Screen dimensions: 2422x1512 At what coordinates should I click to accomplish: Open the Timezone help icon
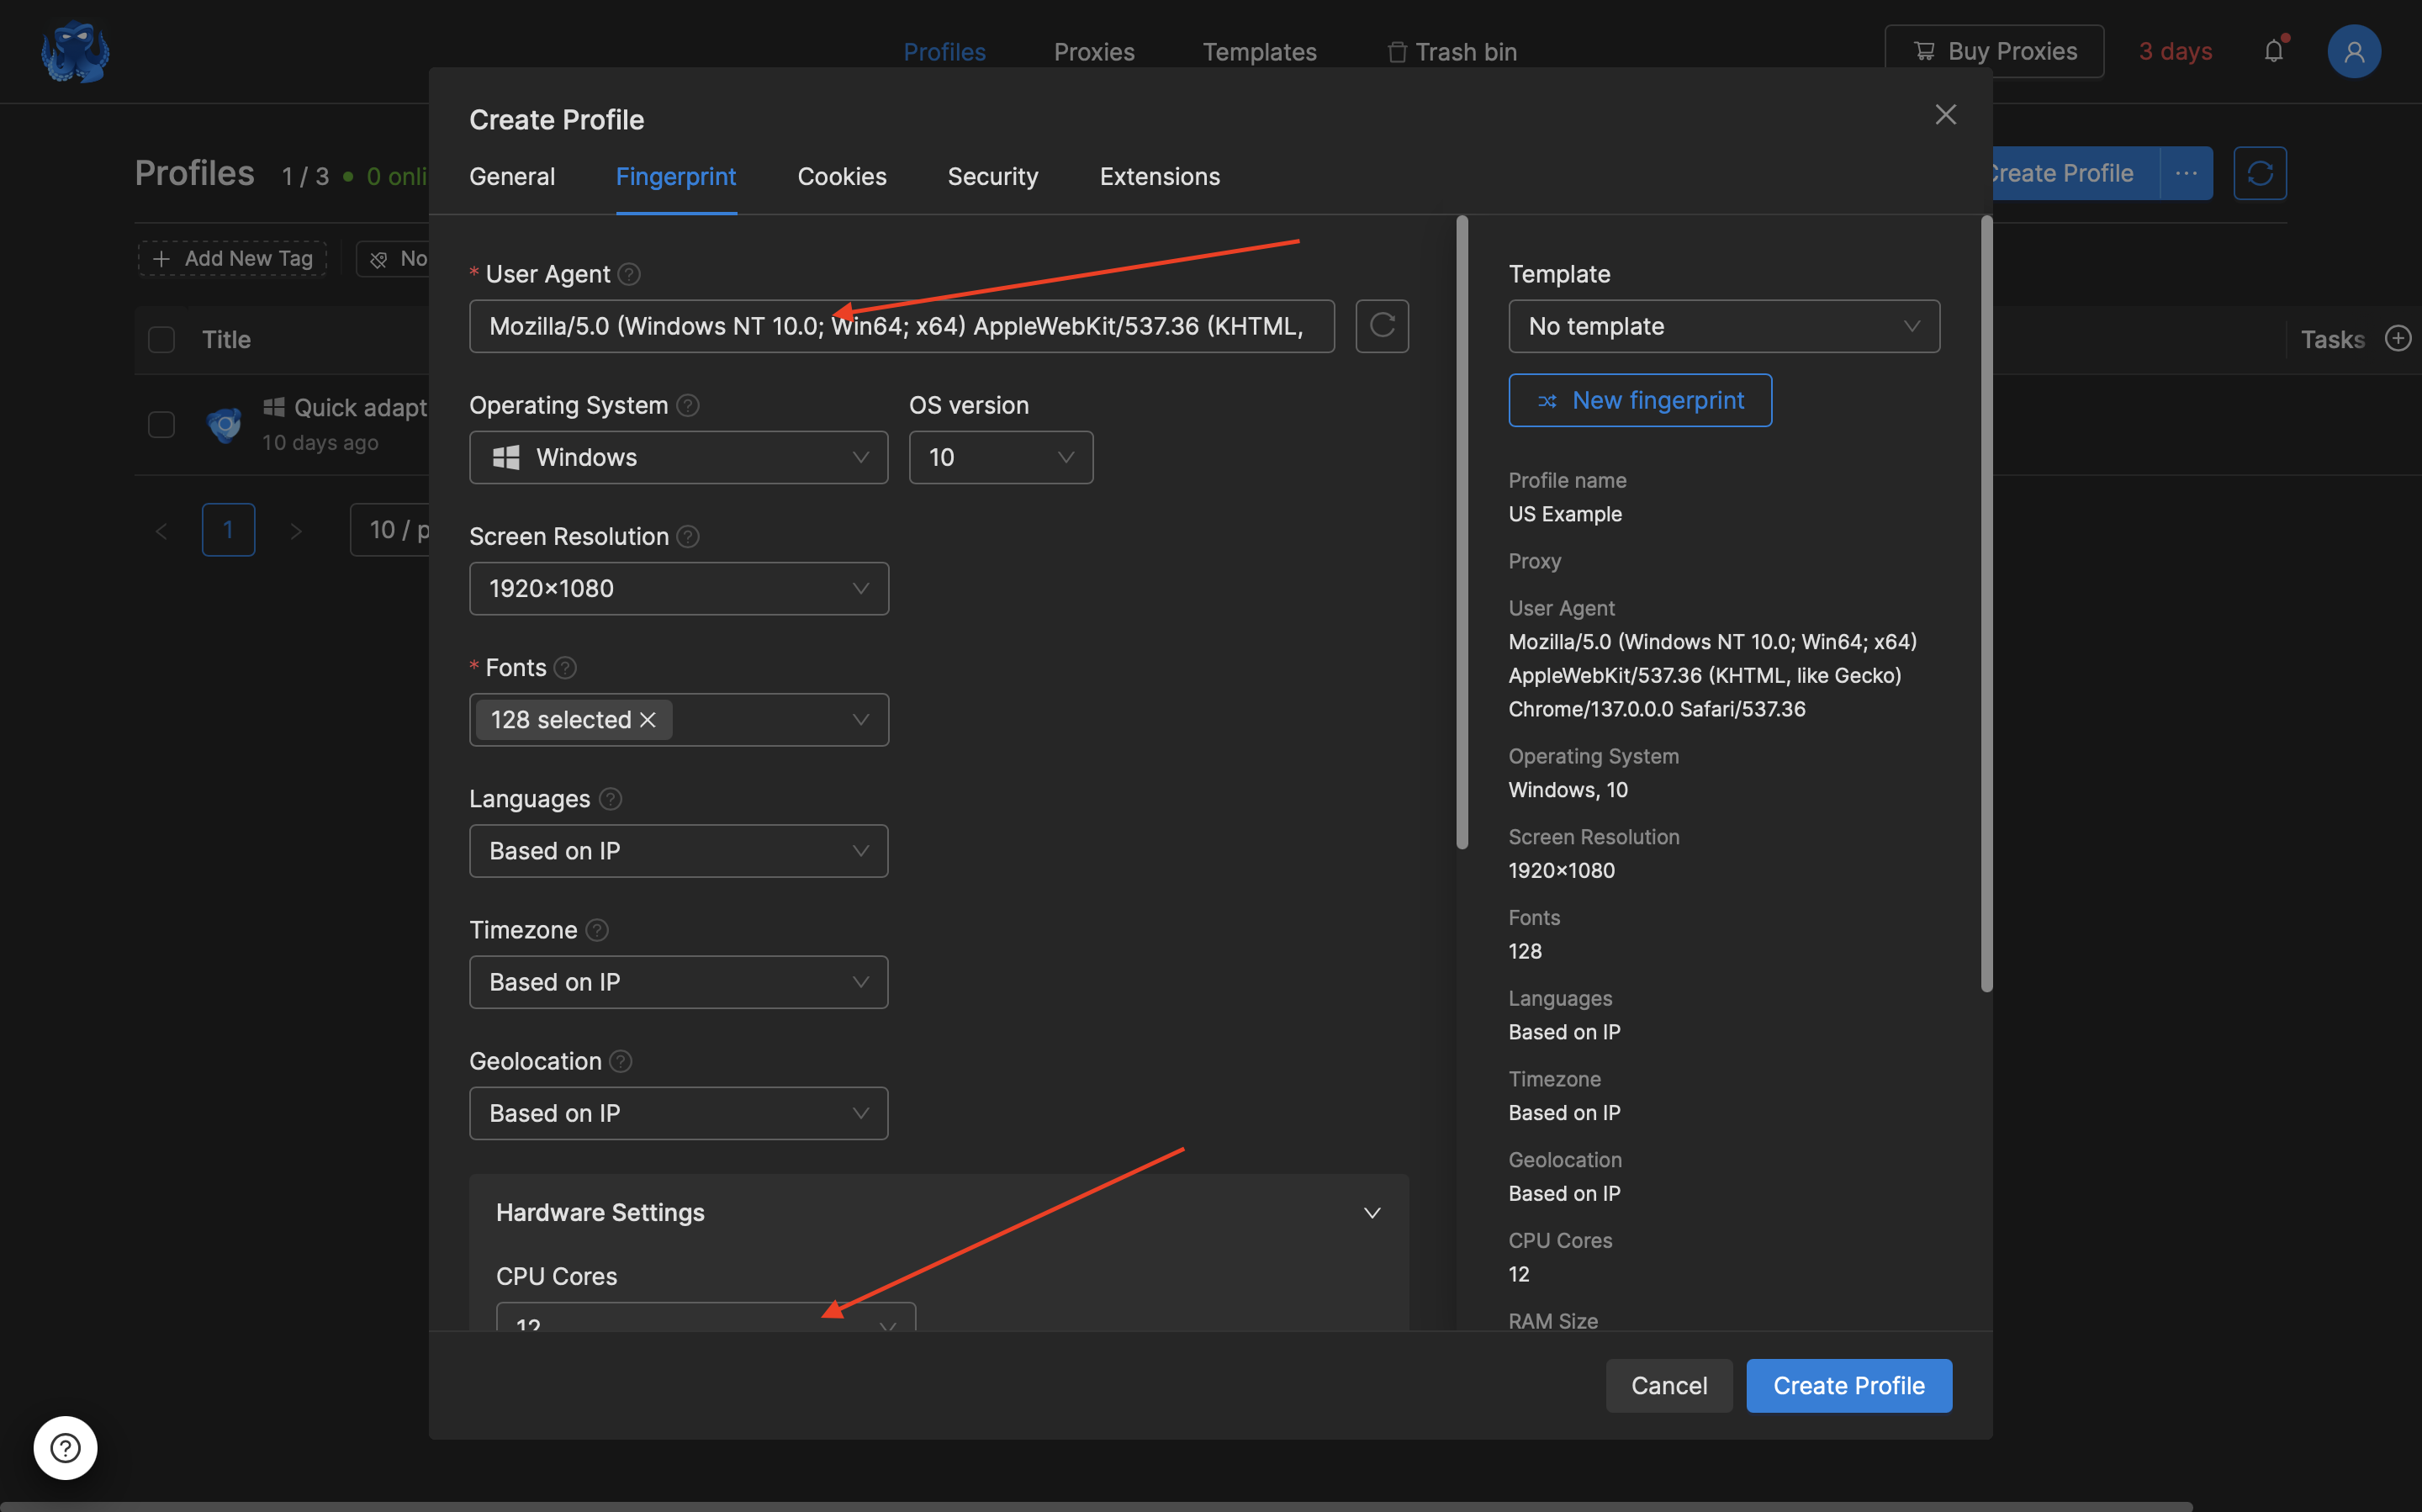597,930
